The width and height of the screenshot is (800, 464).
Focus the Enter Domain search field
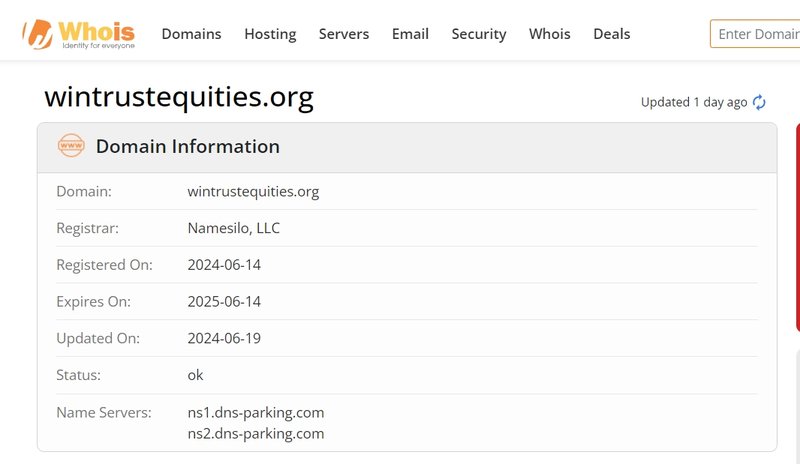(757, 34)
